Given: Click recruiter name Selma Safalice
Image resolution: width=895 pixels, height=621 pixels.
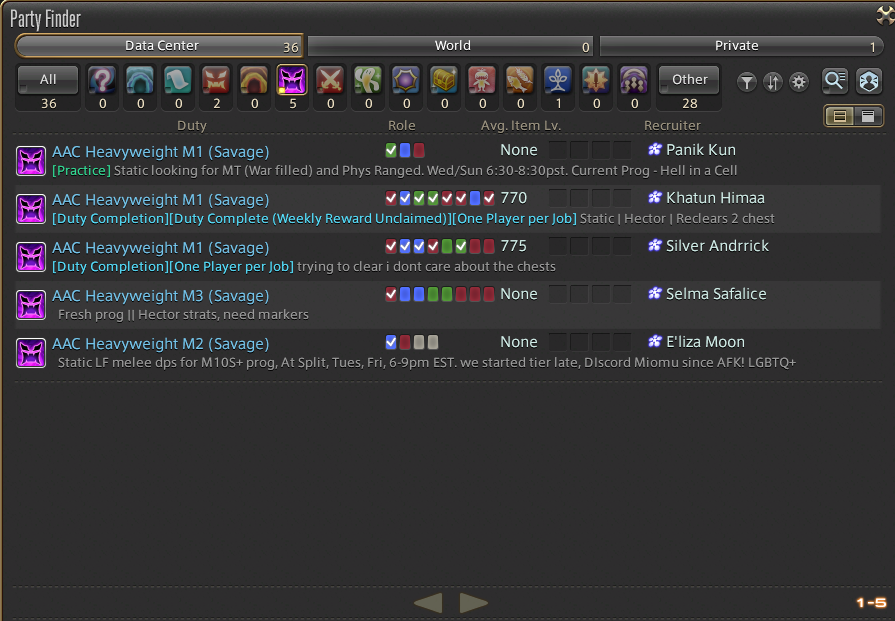Looking at the screenshot, I should coord(716,294).
